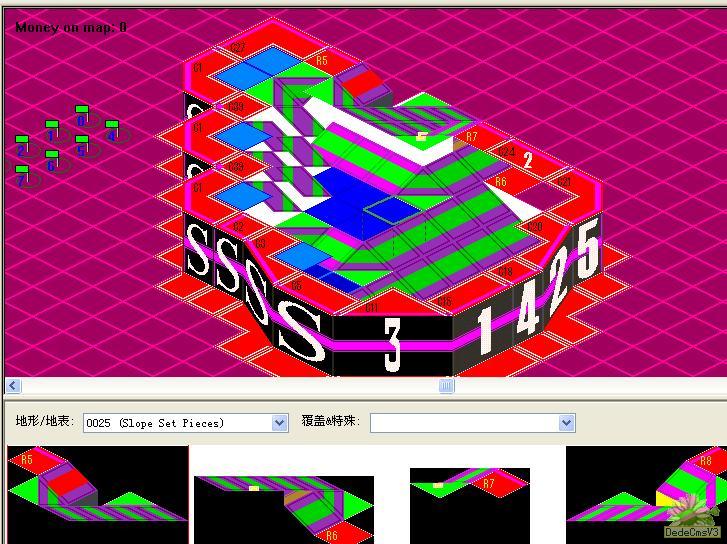This screenshot has height=544, width=727.
Task: Click the green flag numbered 6
Action: (x=52, y=161)
